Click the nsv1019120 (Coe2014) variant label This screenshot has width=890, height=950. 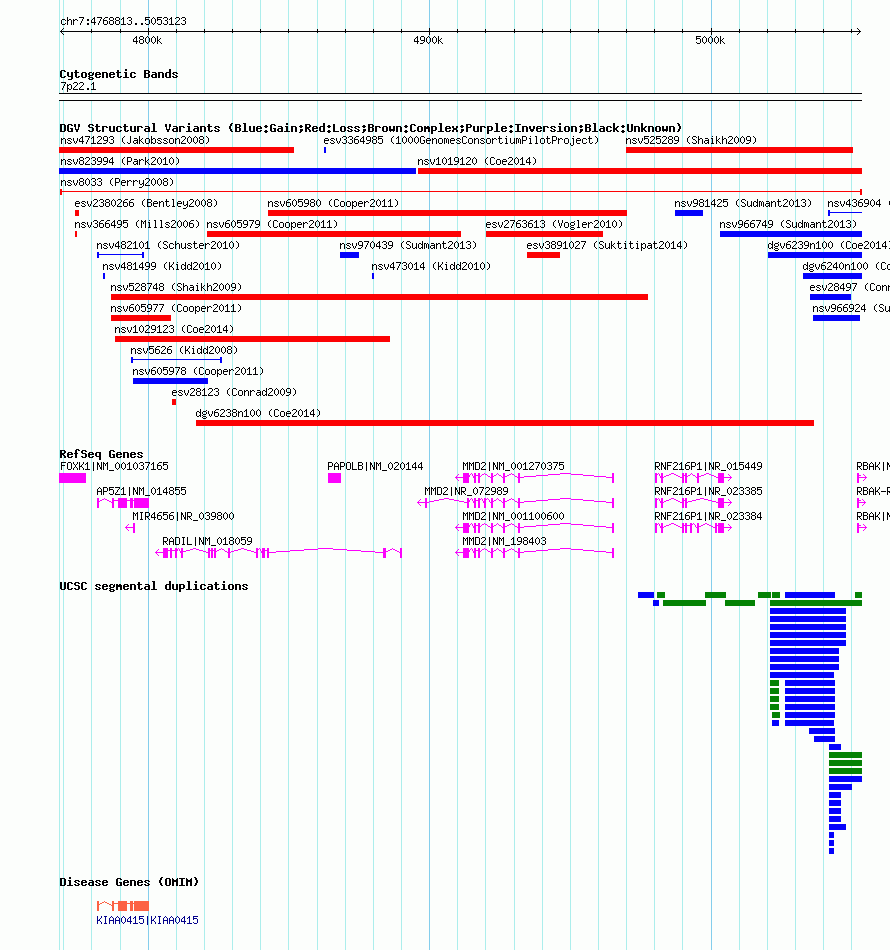coord(477,161)
